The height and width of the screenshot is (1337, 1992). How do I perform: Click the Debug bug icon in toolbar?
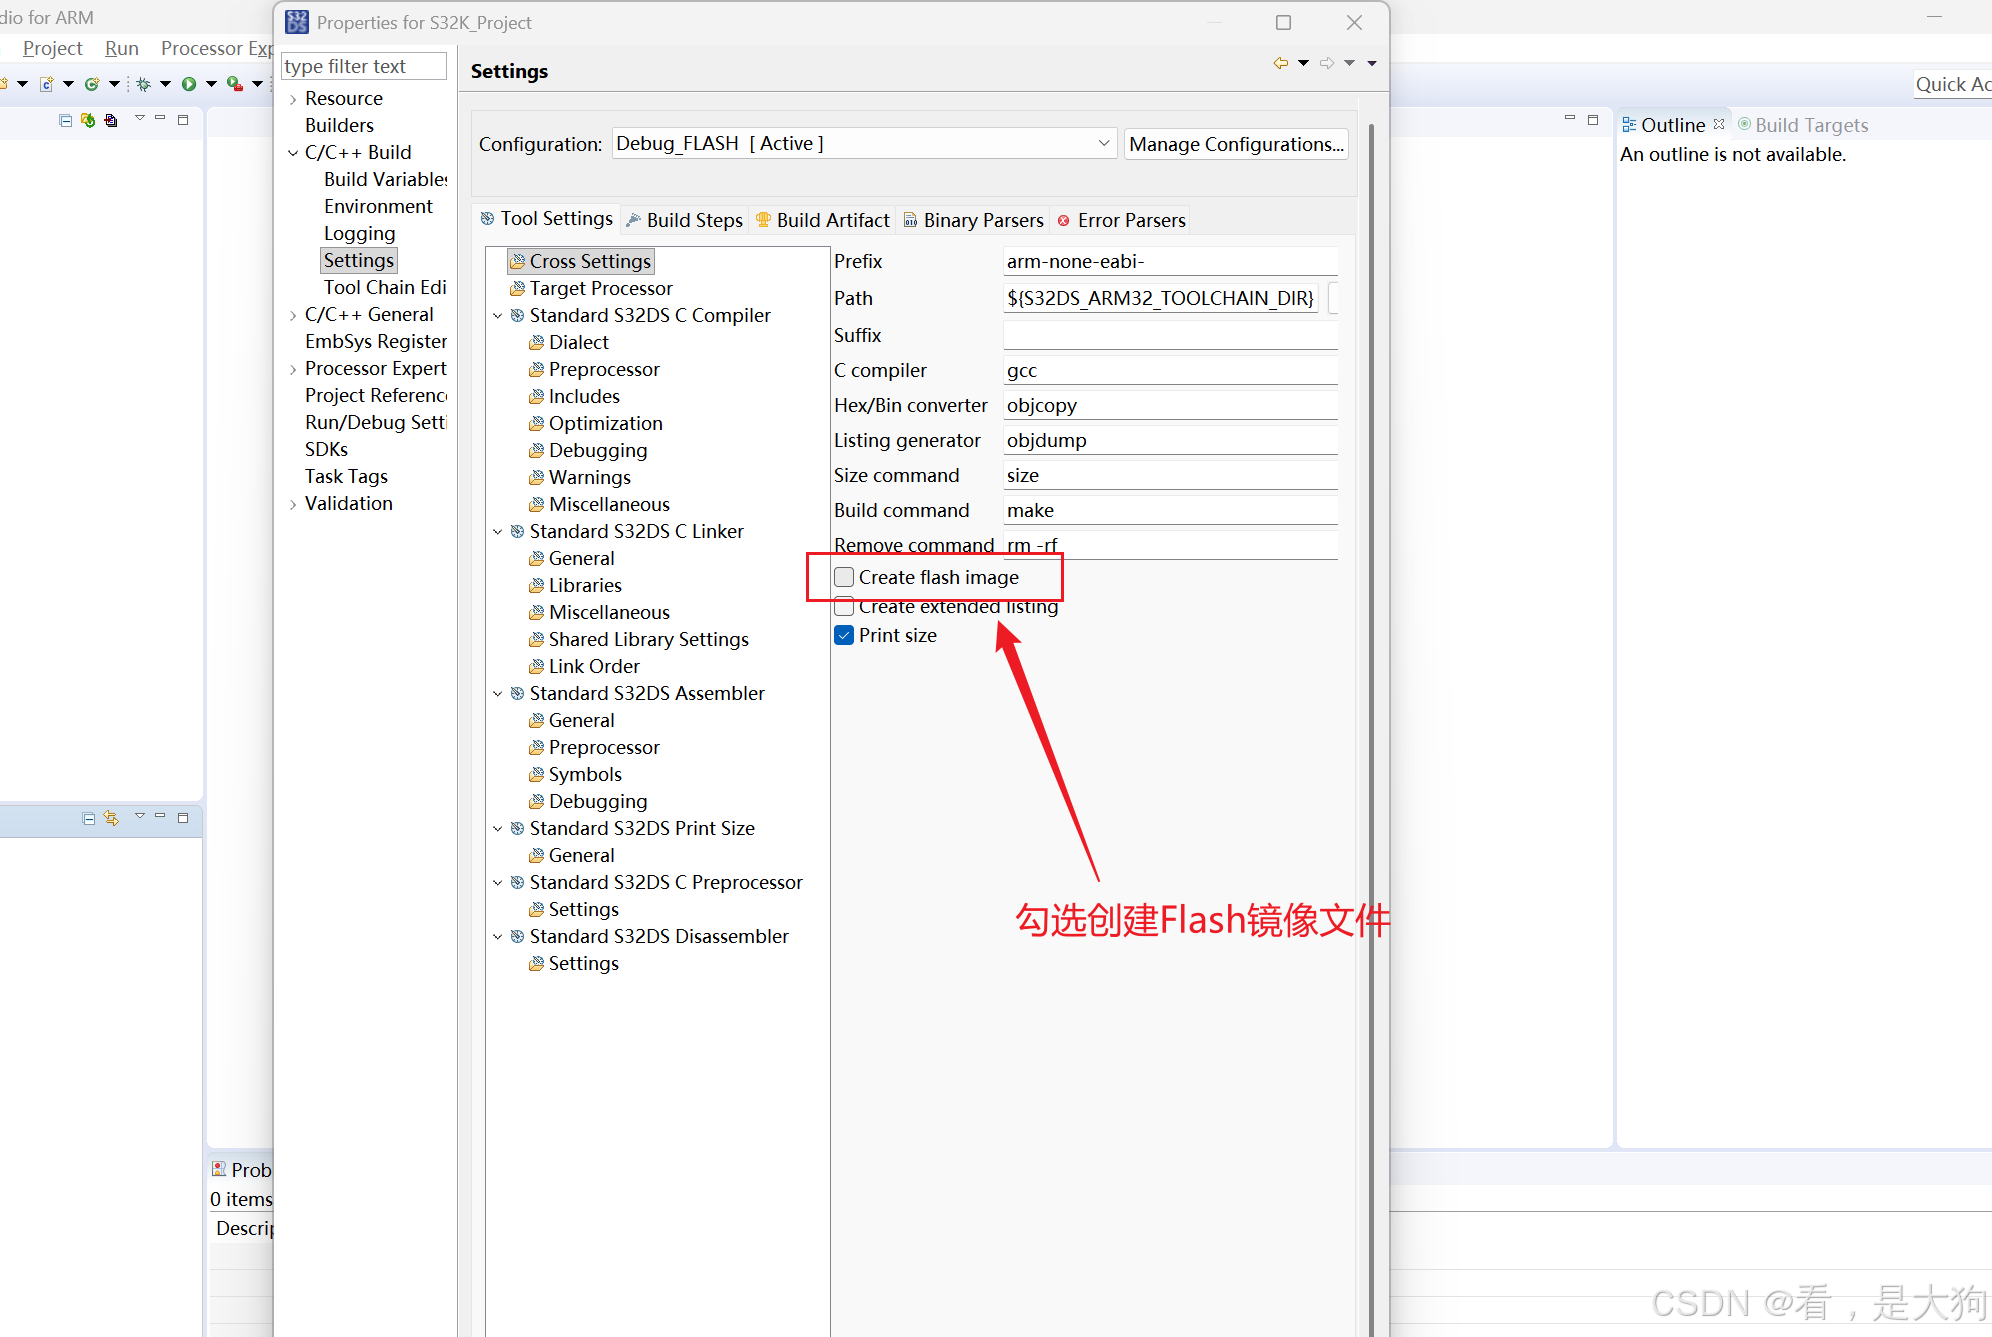pos(144,84)
